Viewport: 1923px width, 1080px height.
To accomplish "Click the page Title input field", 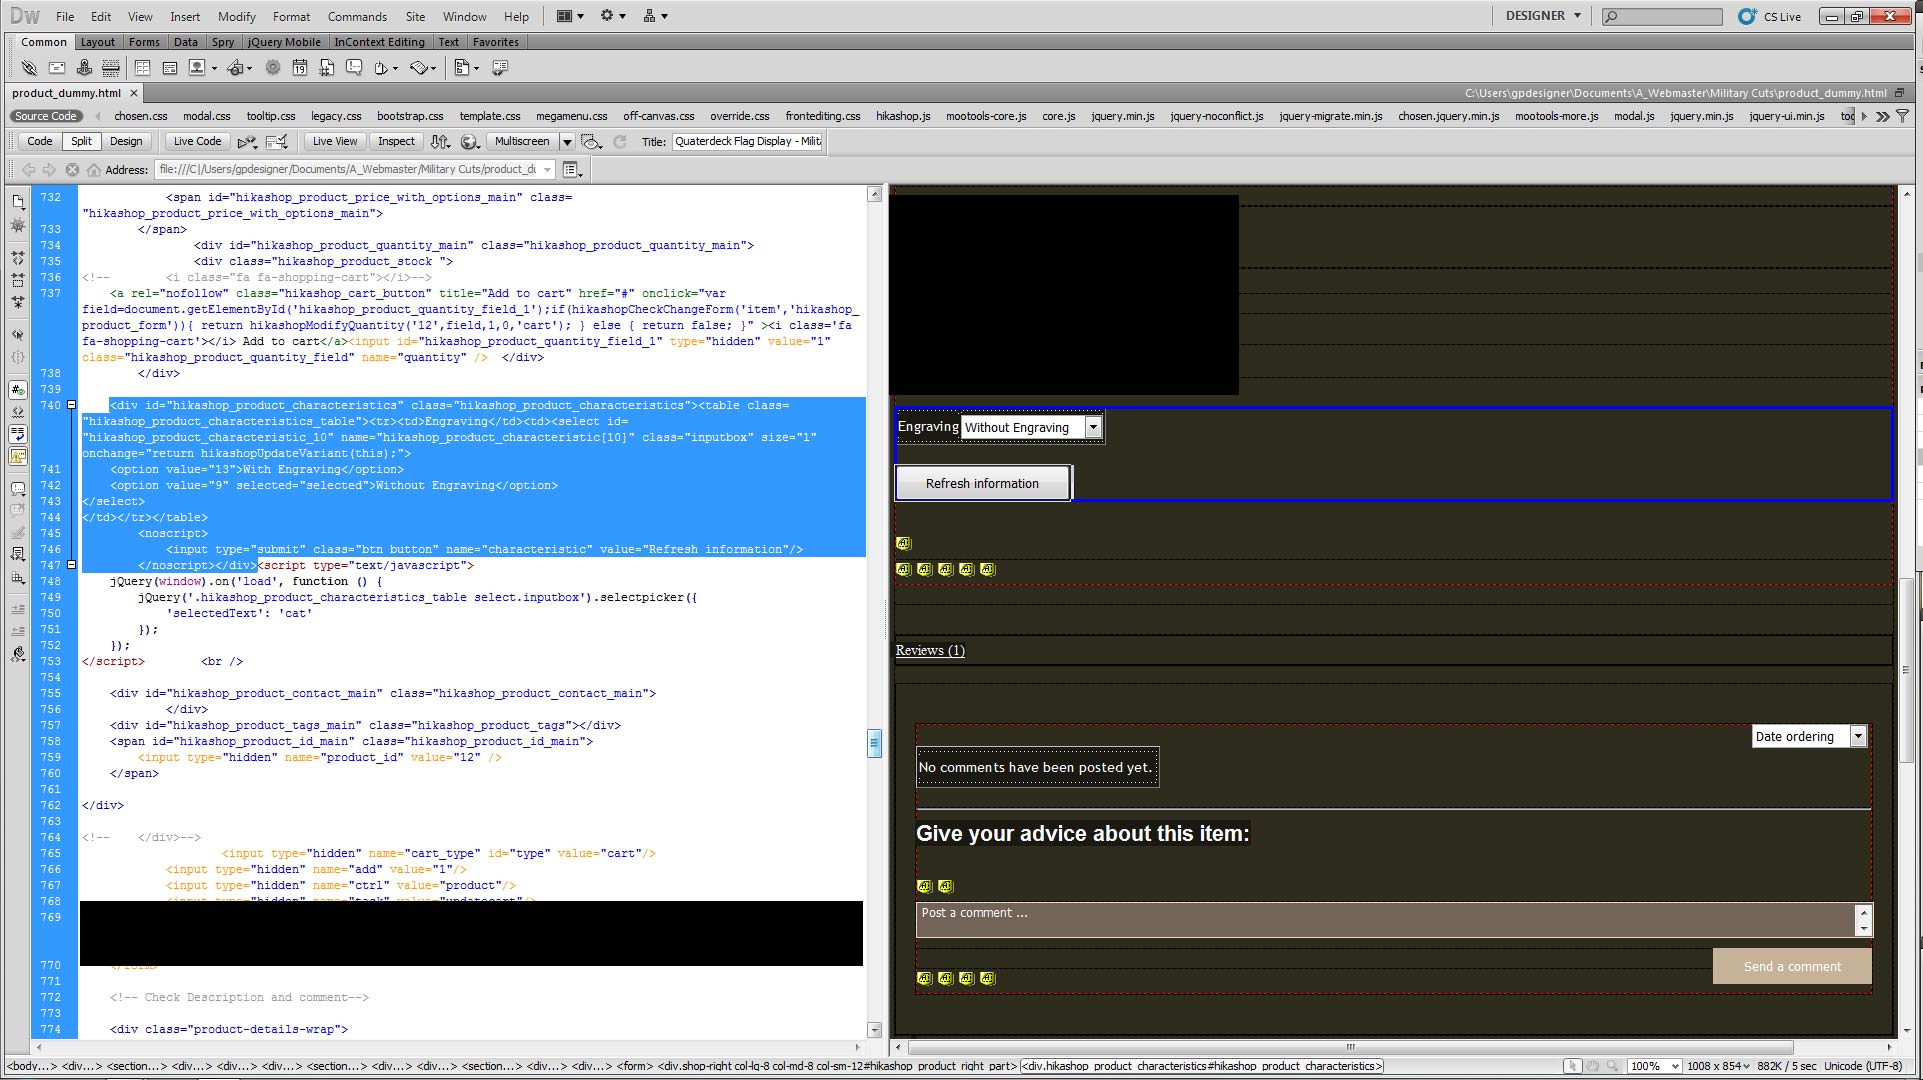I will pyautogui.click(x=746, y=142).
